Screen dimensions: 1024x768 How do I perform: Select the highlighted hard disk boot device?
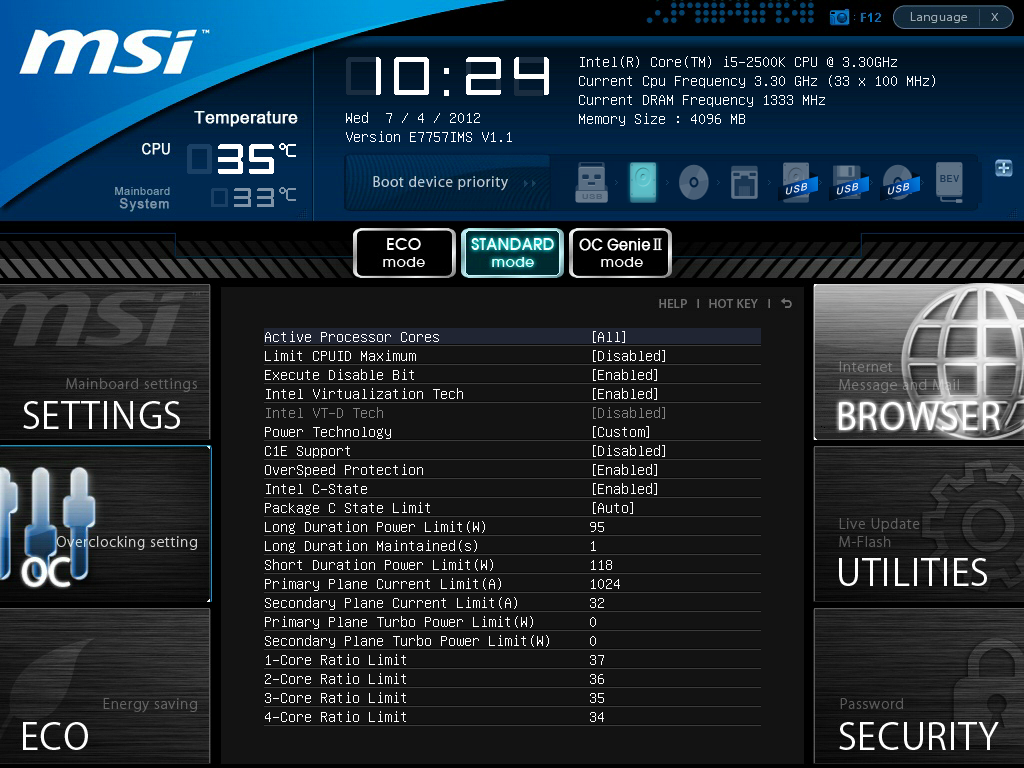(643, 182)
